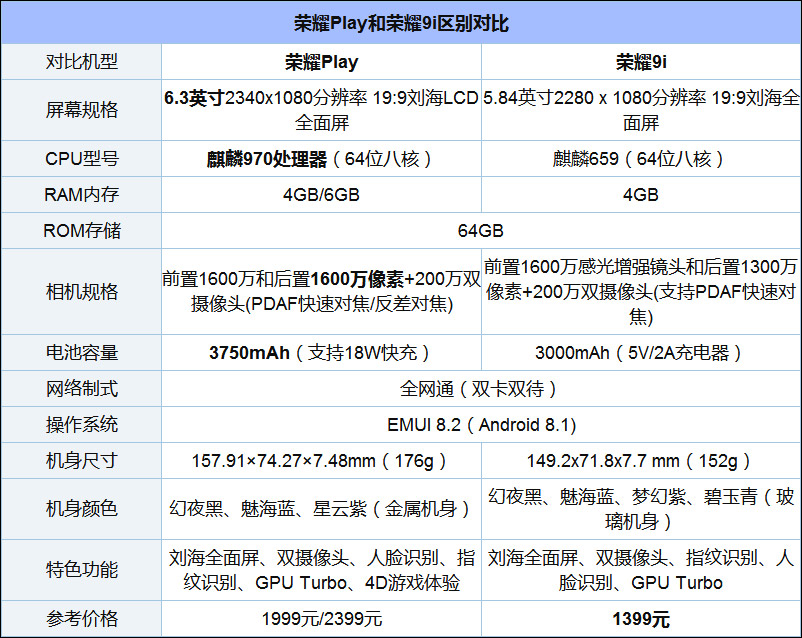The height and width of the screenshot is (638, 802).
Task: Select the 相机规格 row label
Action: point(81,292)
